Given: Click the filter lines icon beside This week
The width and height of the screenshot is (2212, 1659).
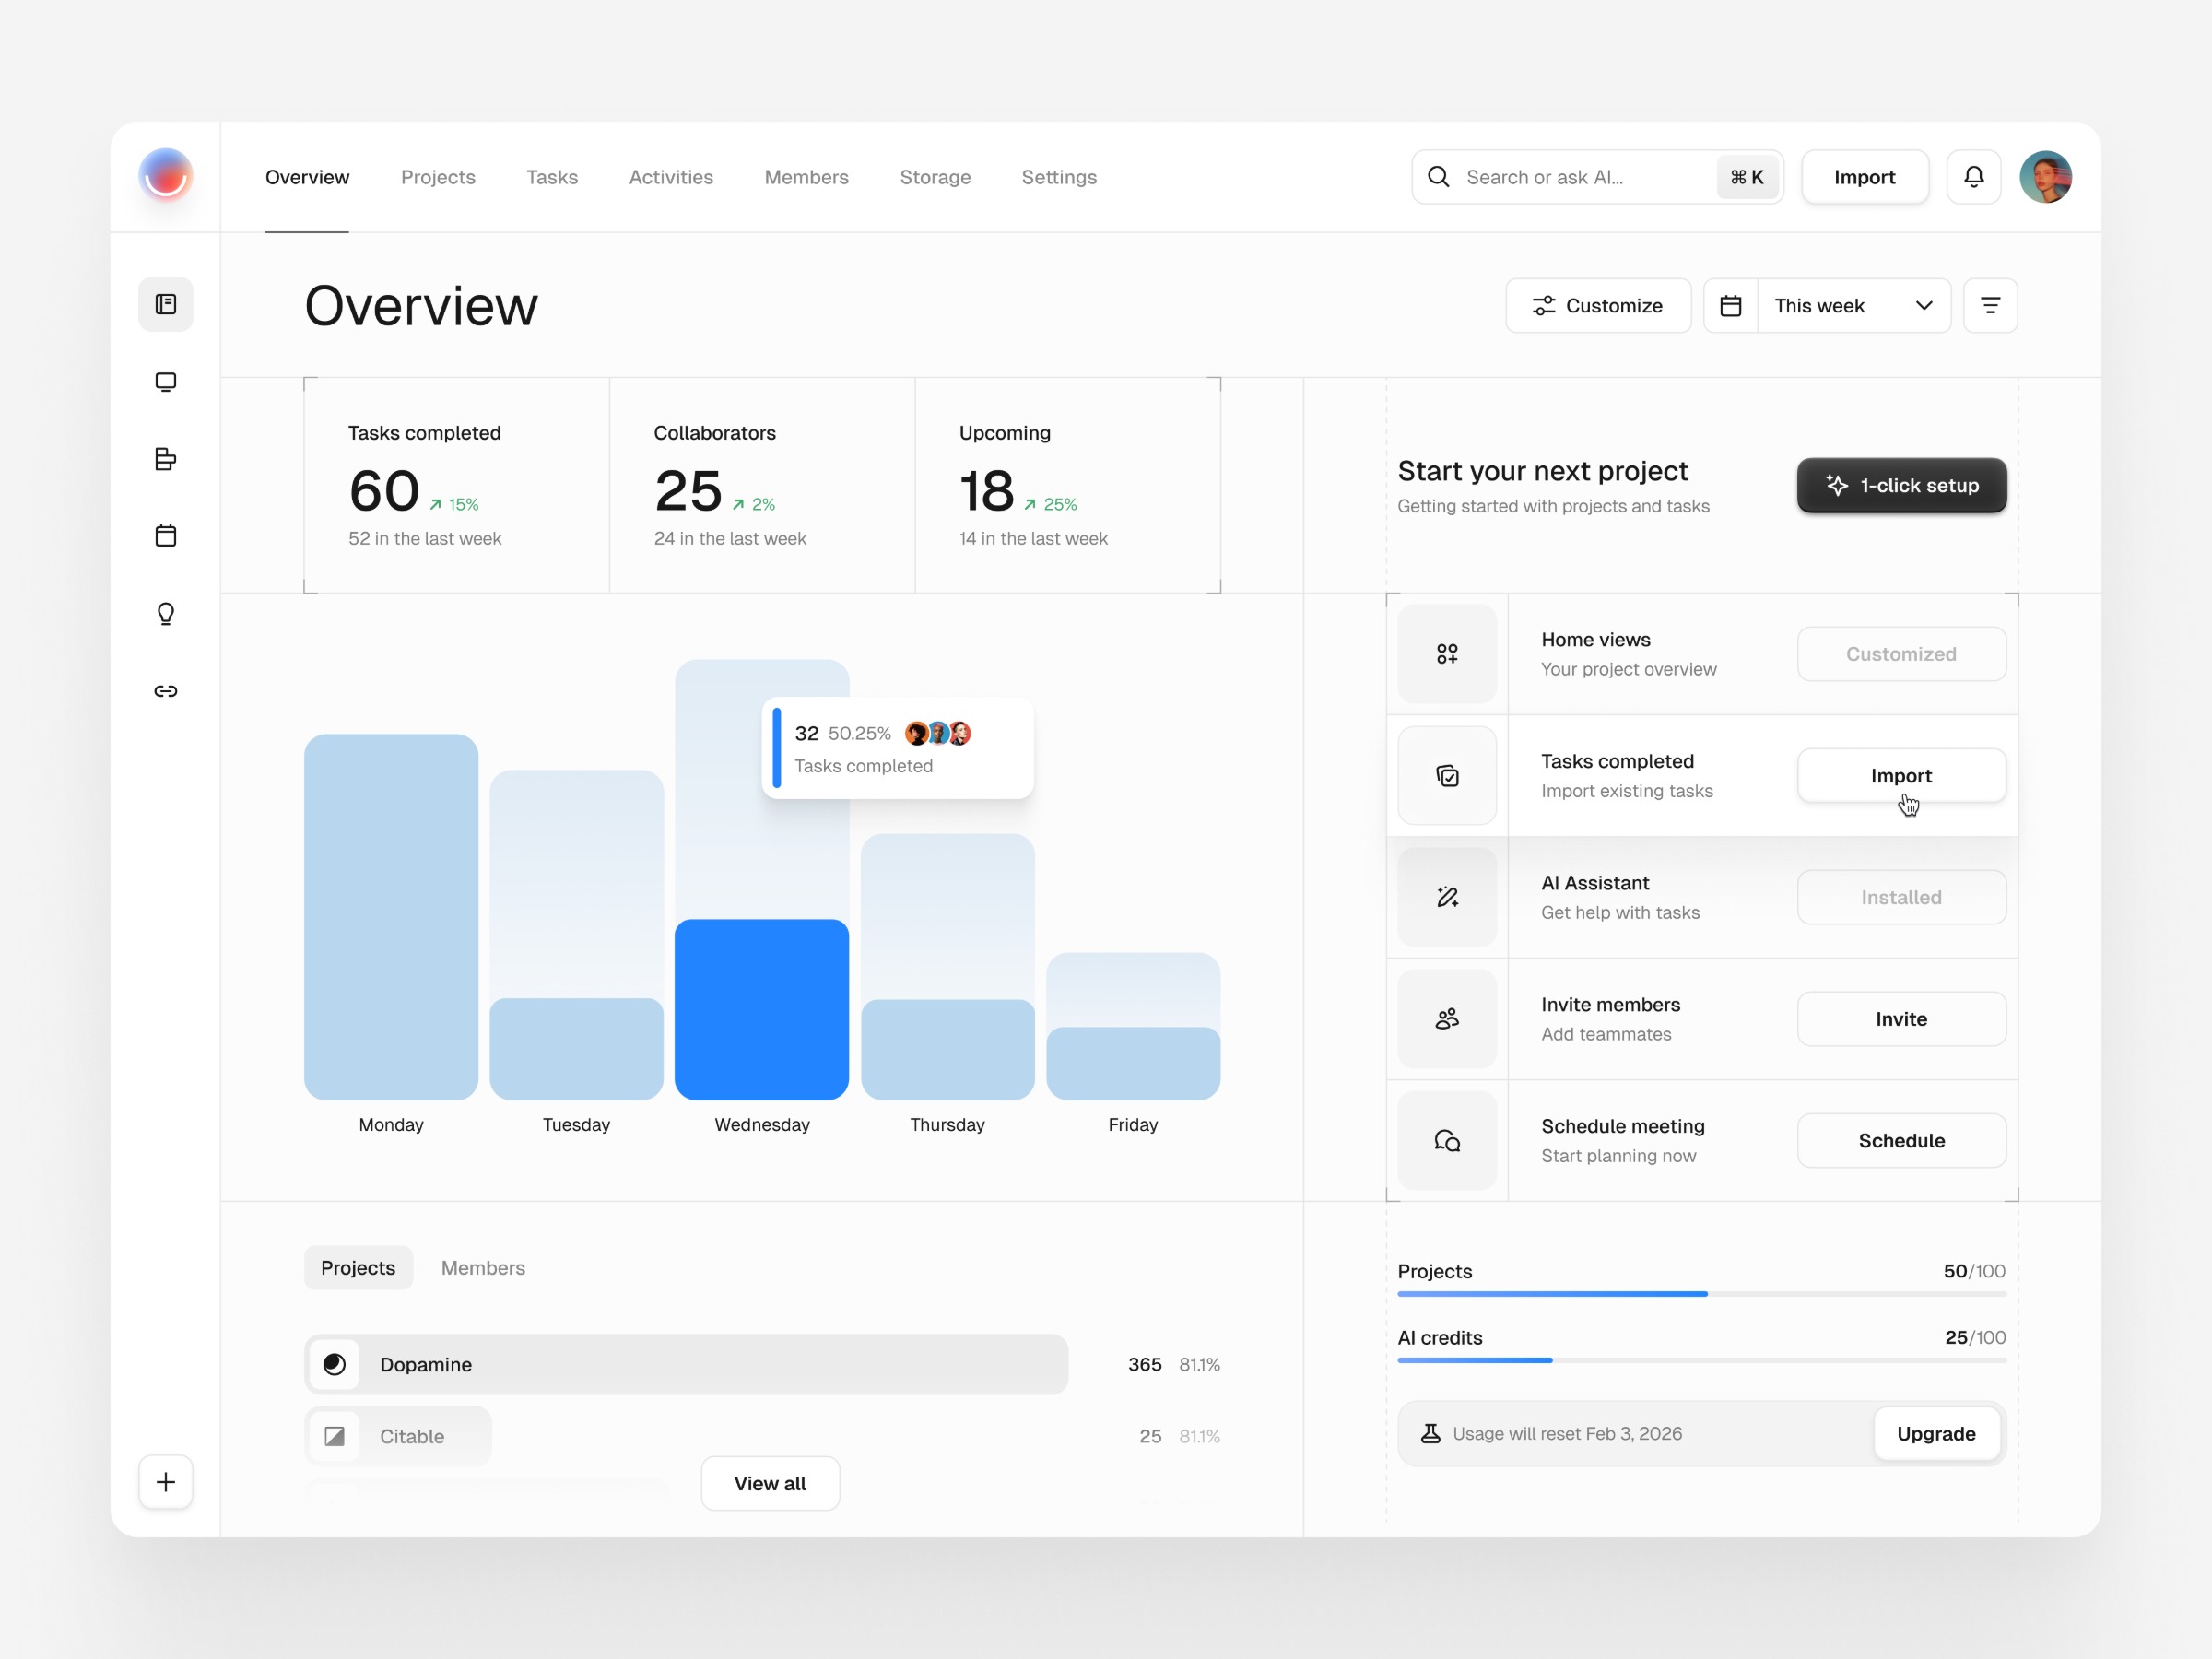Looking at the screenshot, I should [x=1990, y=306].
